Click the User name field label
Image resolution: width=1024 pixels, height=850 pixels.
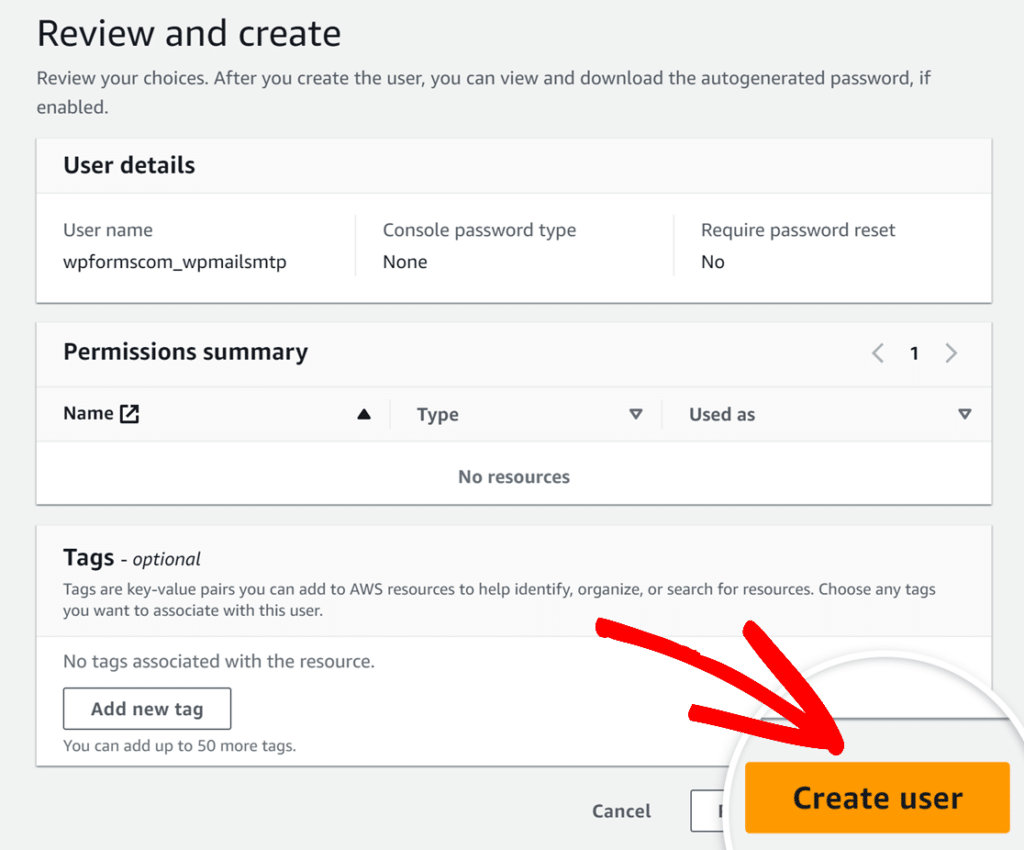point(108,230)
